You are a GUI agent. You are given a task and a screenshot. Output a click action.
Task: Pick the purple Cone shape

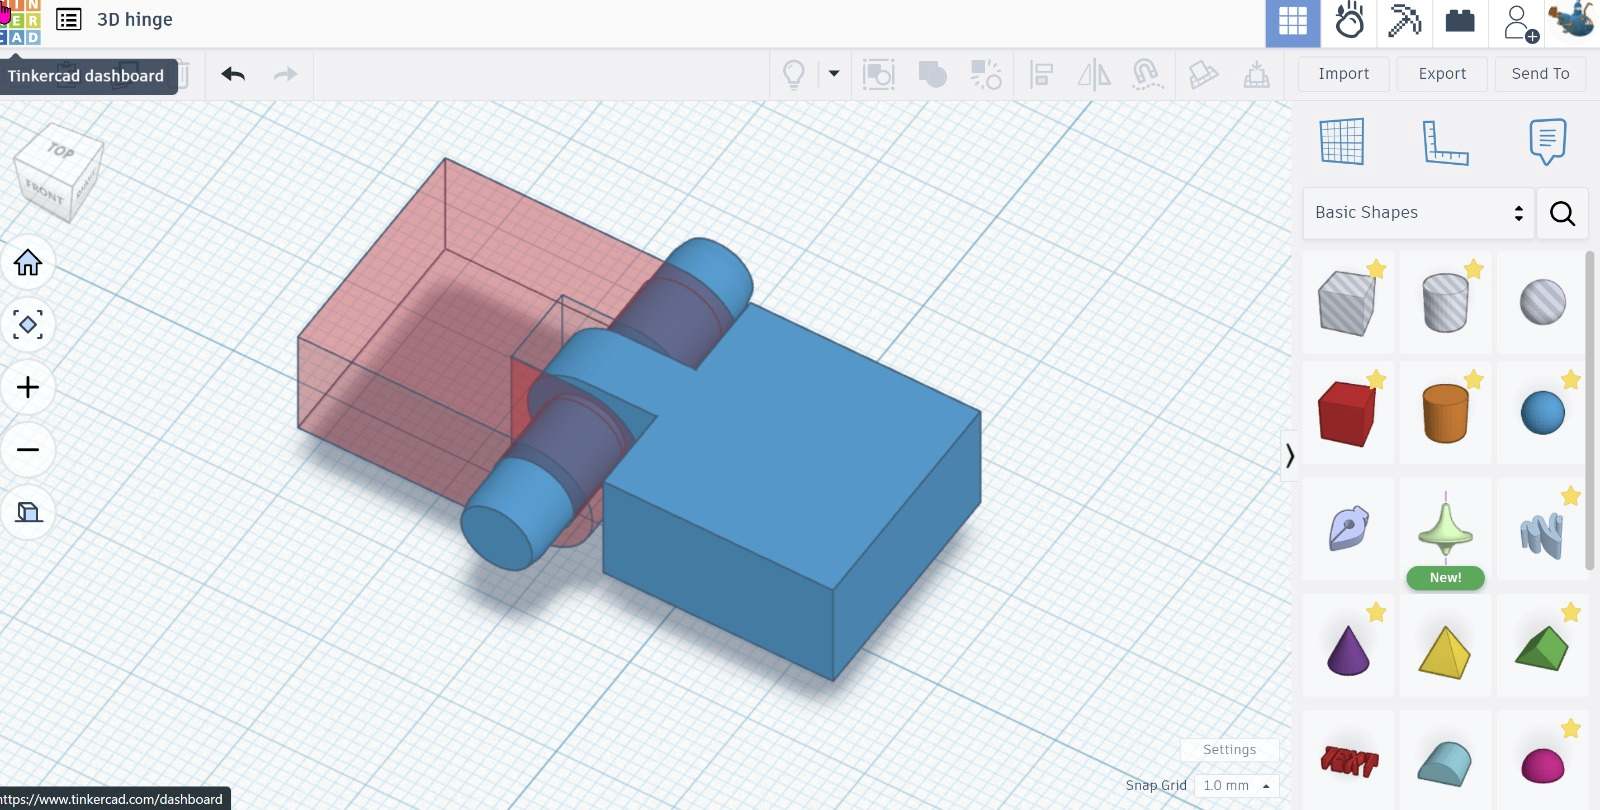click(x=1346, y=650)
